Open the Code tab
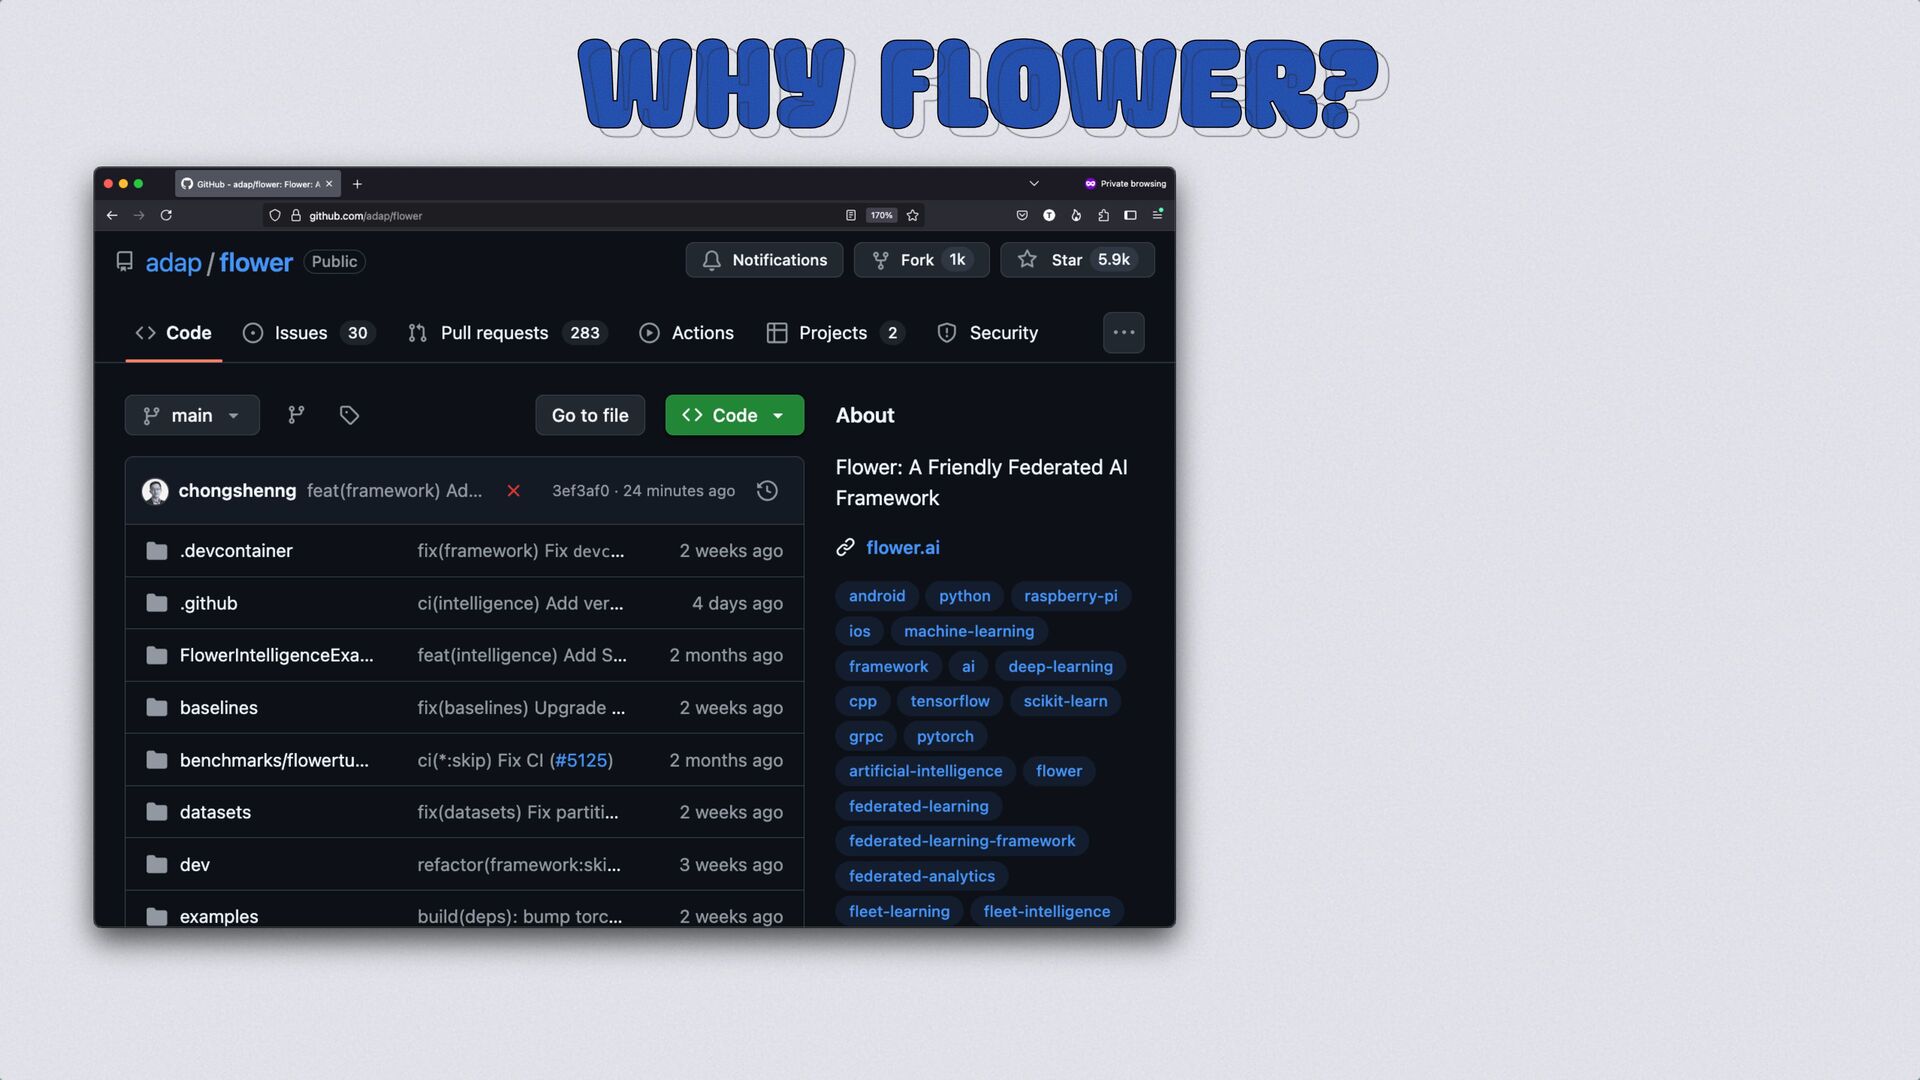Image resolution: width=1920 pixels, height=1080 pixels. click(x=174, y=333)
